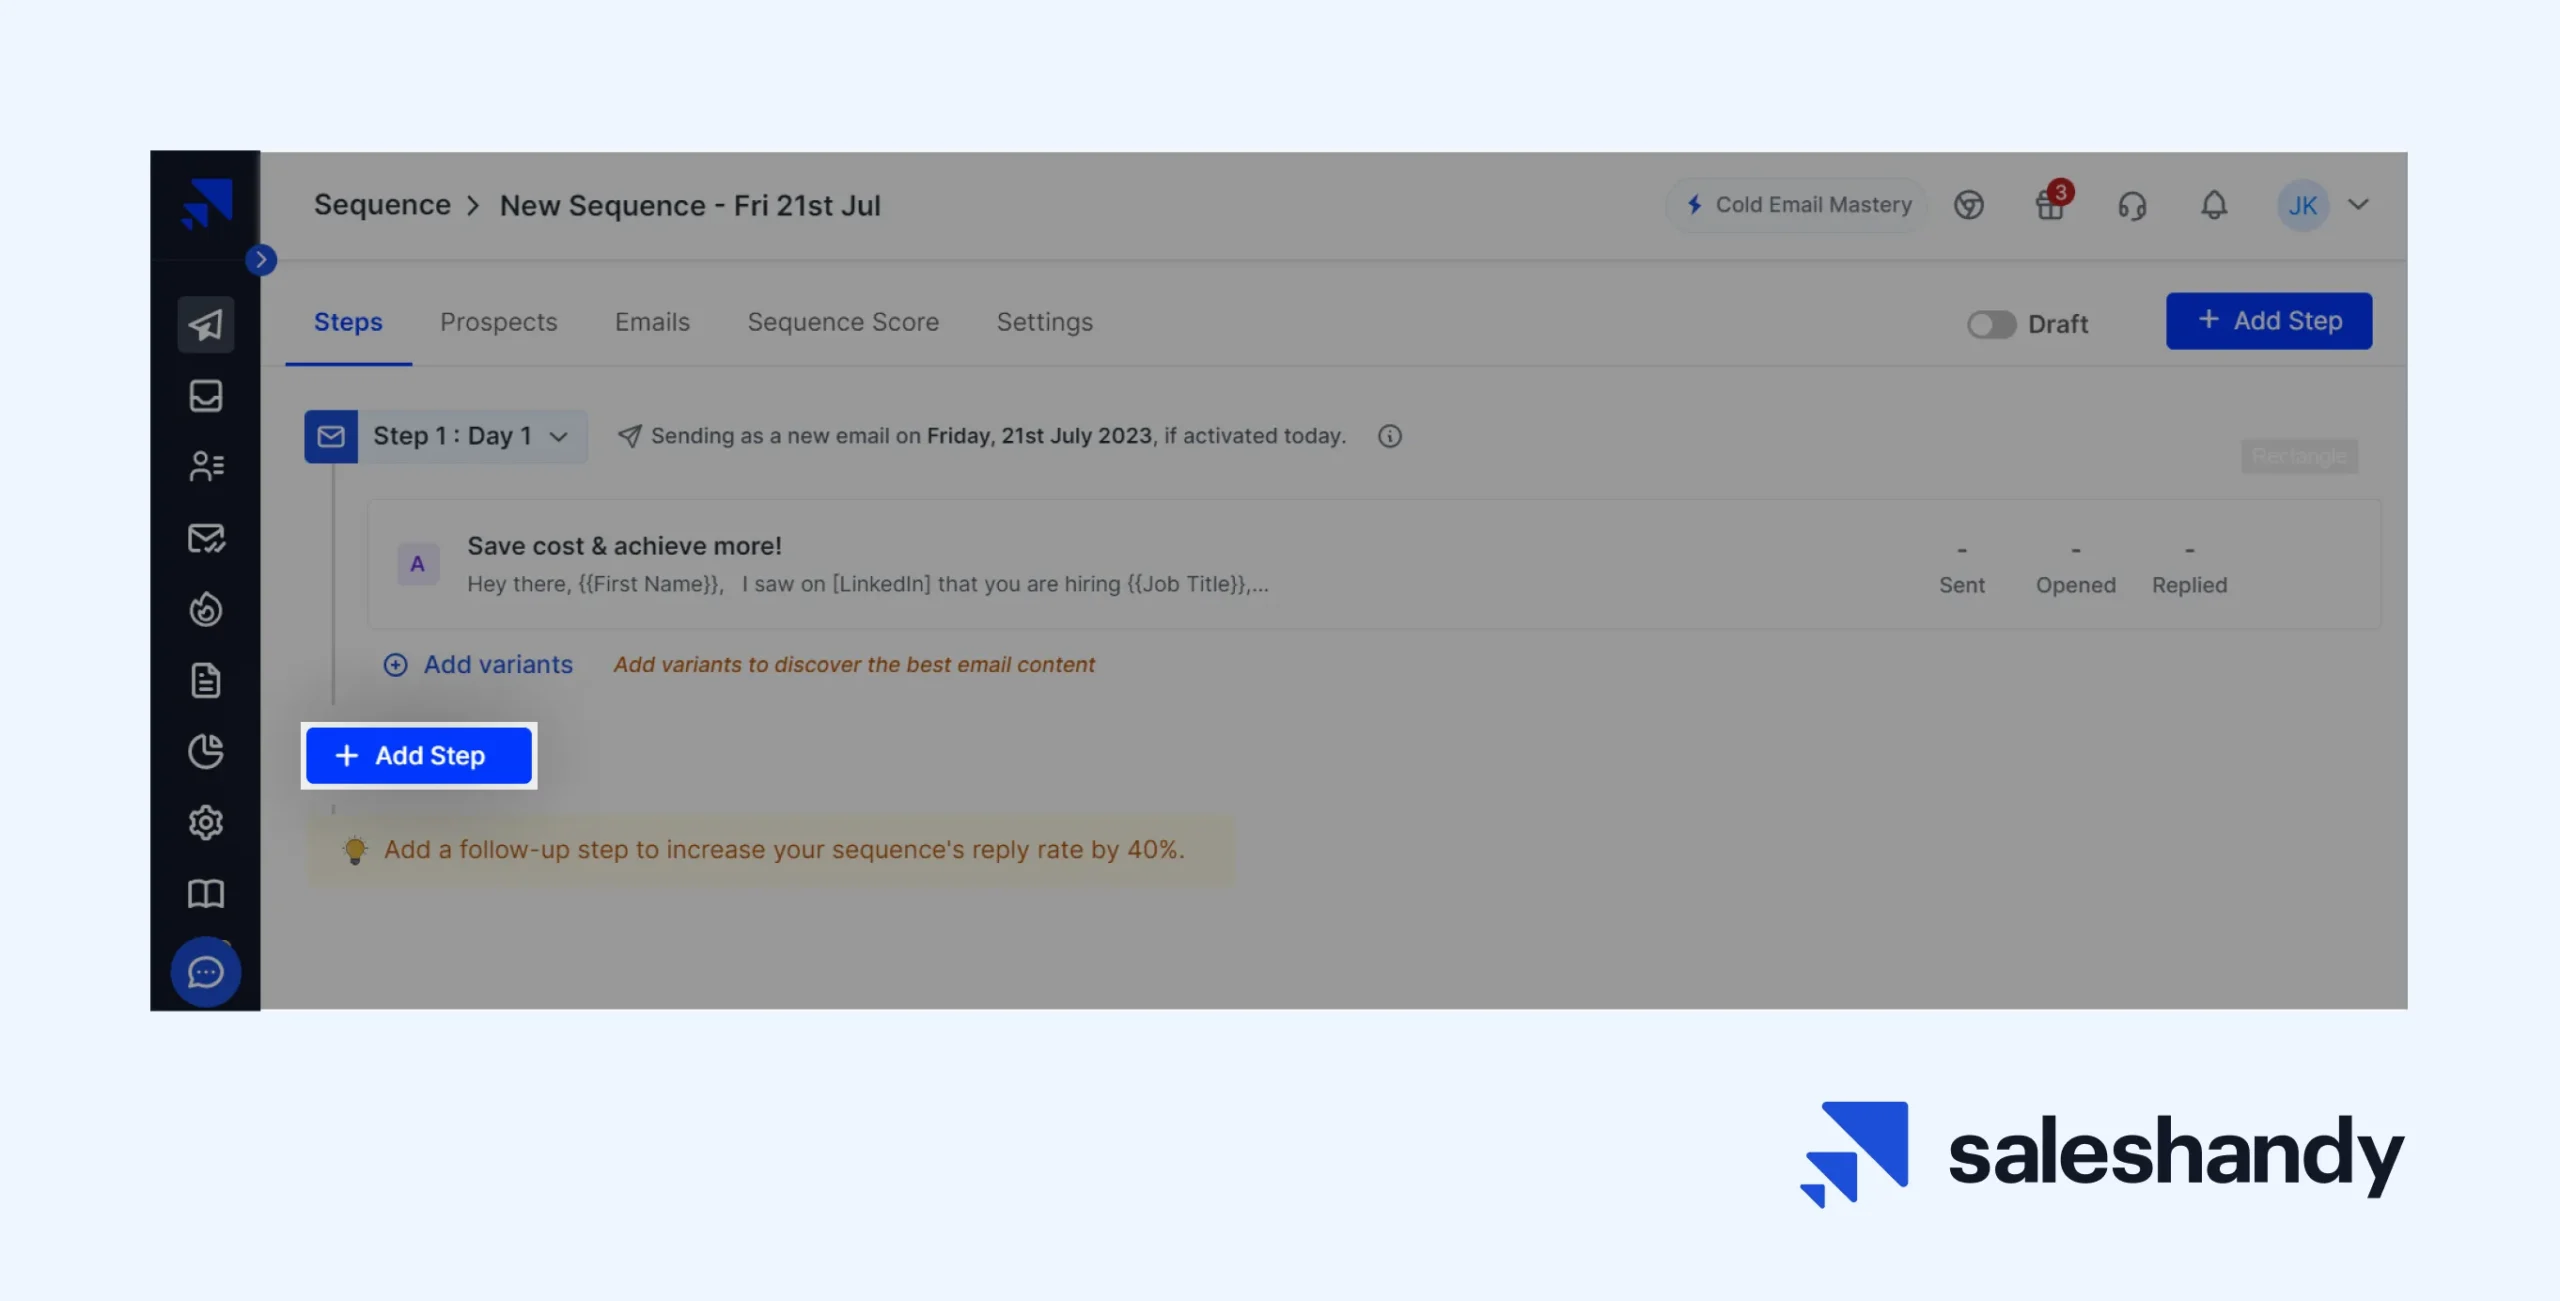The width and height of the screenshot is (2560, 1301).
Task: Click the Sequence breadcrumb link
Action: [382, 205]
